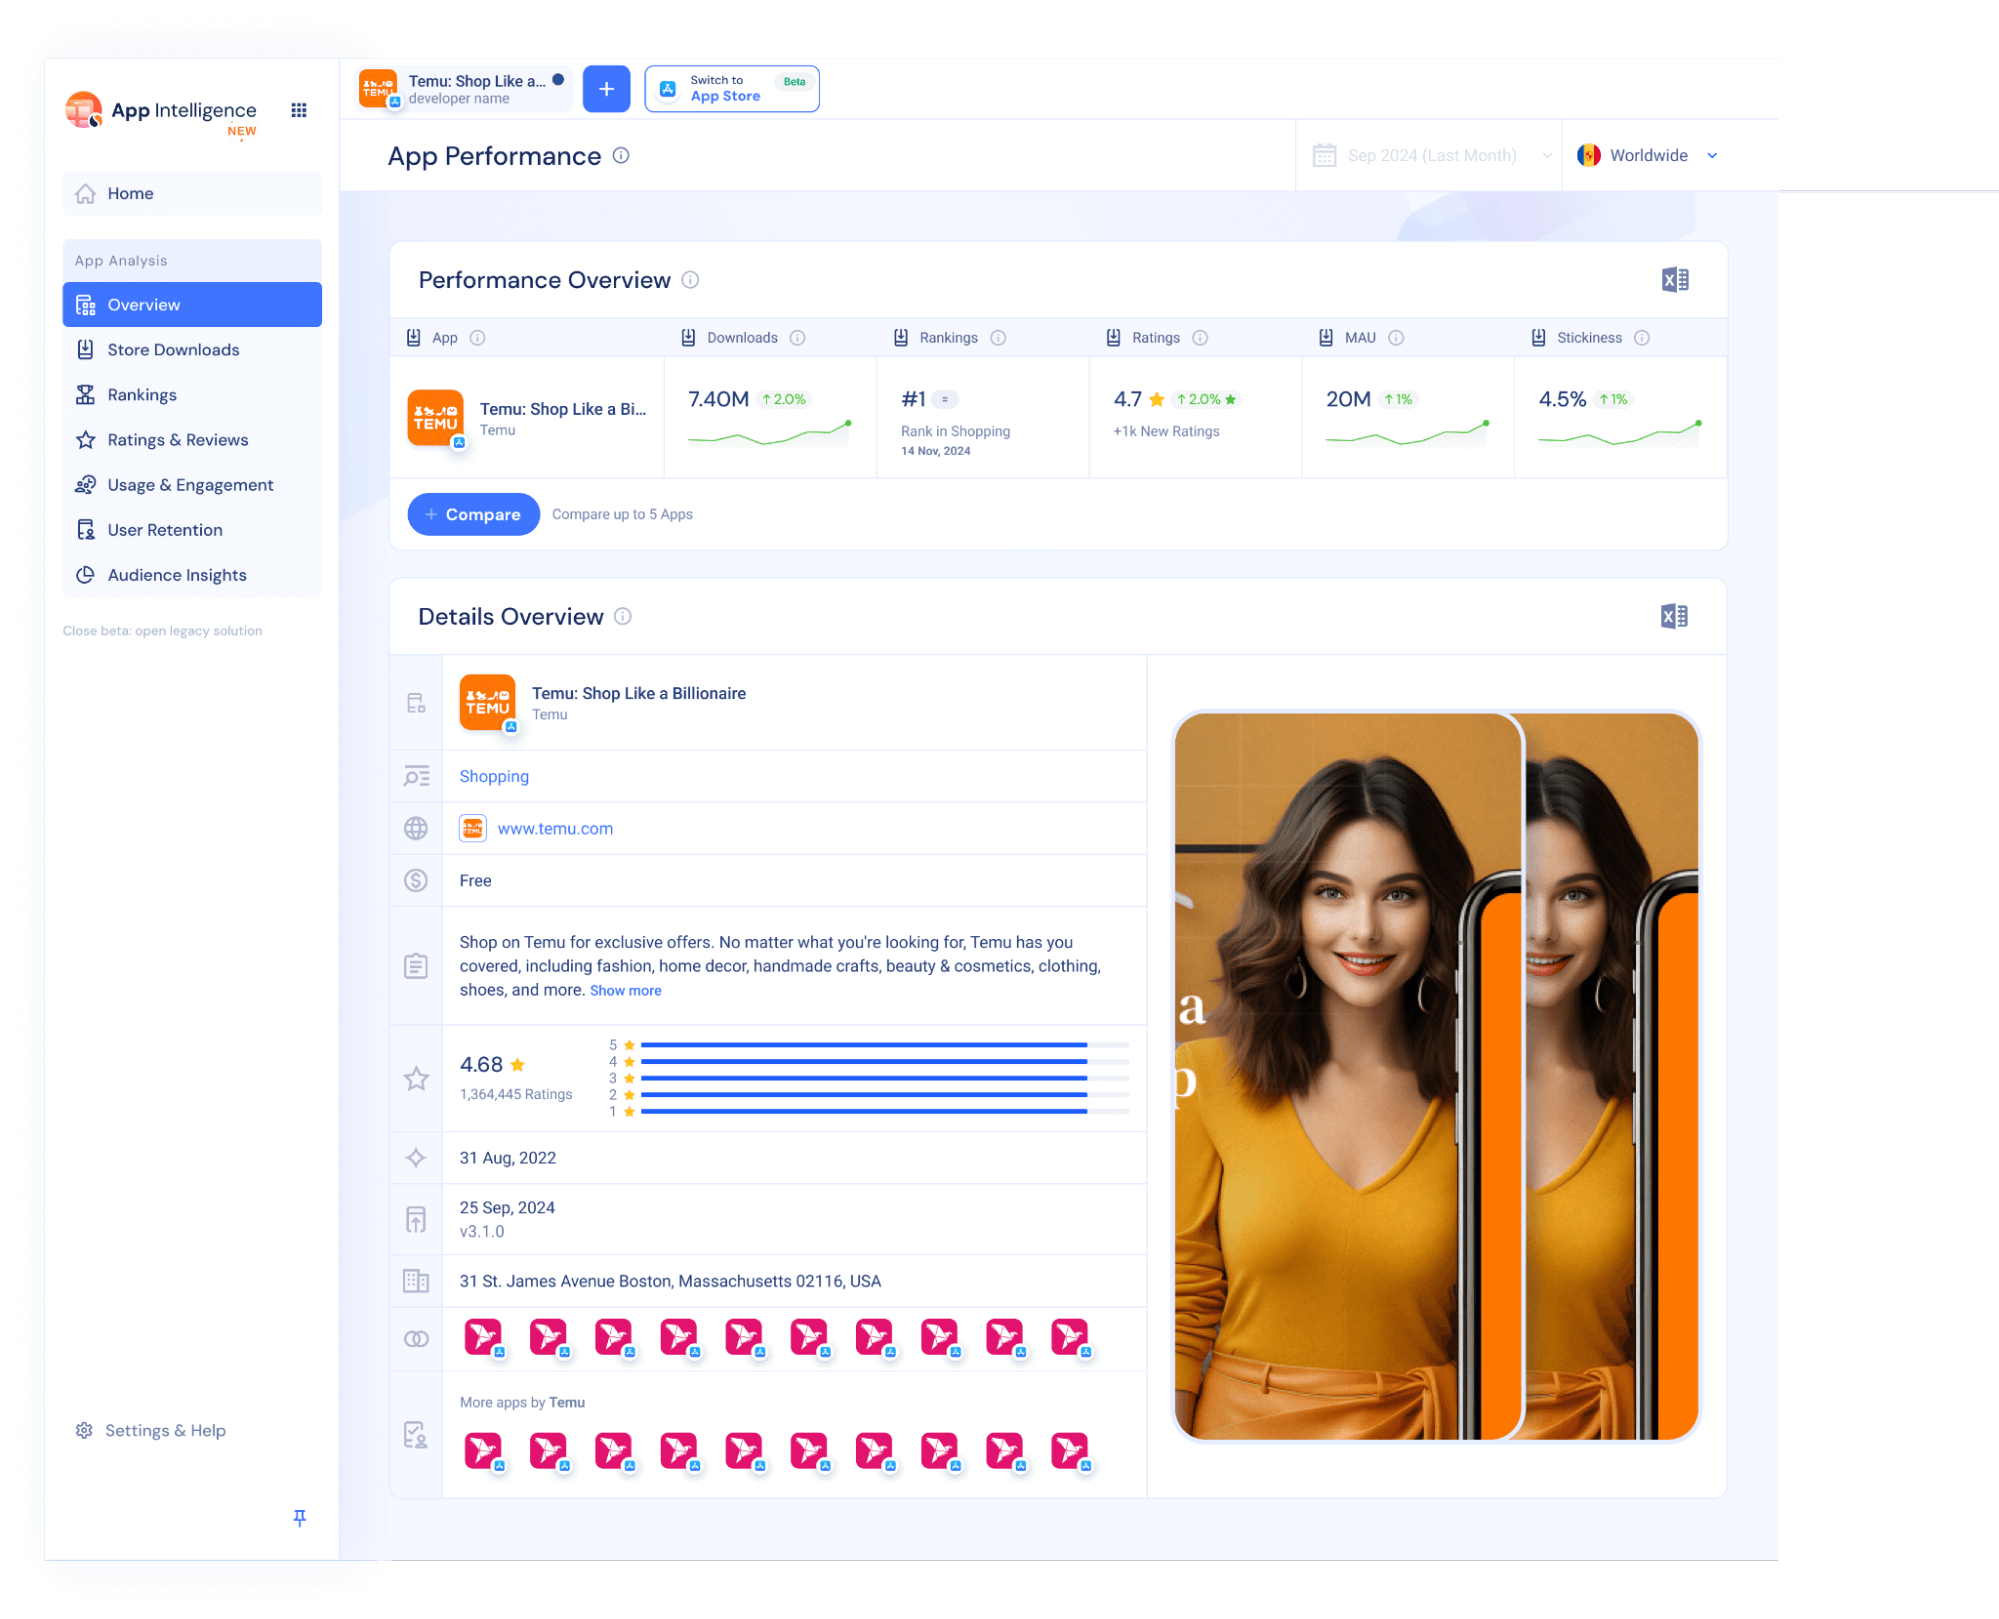Image resolution: width=1999 pixels, height=1619 pixels.
Task: Go to Home in the sidebar
Action: point(131,193)
